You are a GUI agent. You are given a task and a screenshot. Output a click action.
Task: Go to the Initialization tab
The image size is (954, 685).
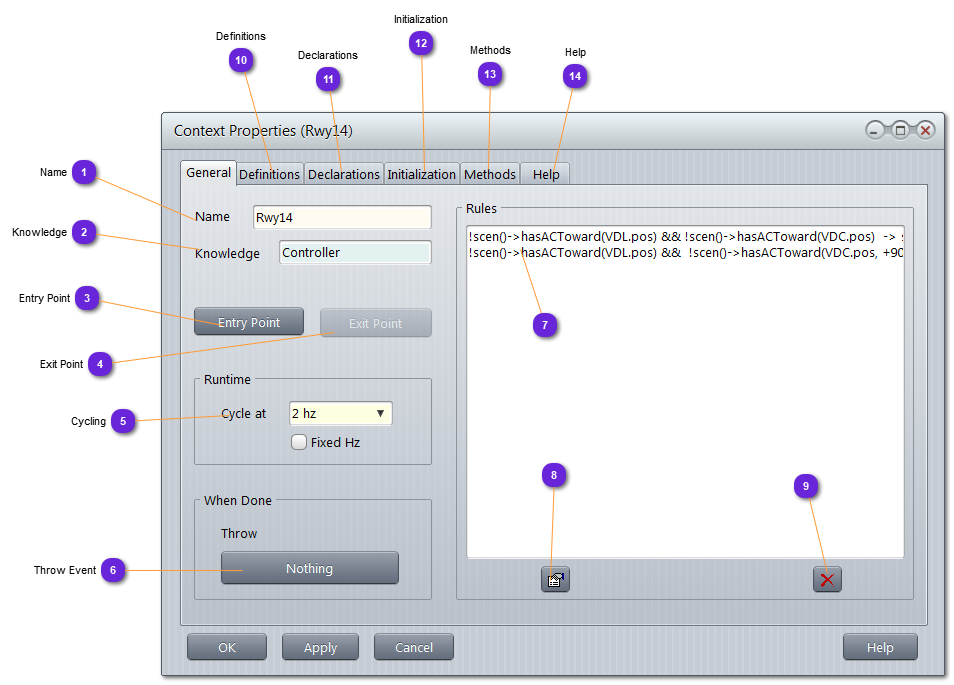point(421,174)
